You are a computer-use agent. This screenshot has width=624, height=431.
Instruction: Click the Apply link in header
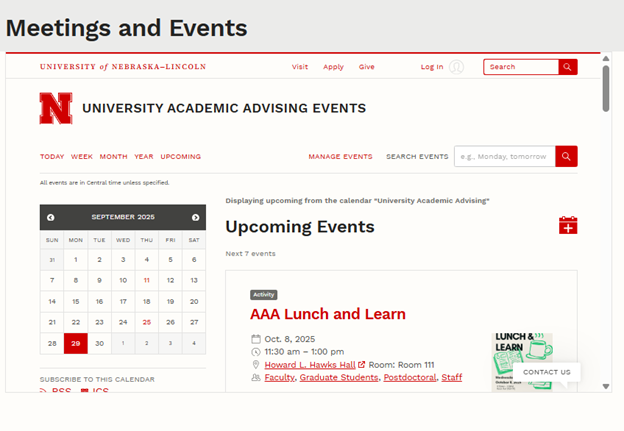(333, 67)
